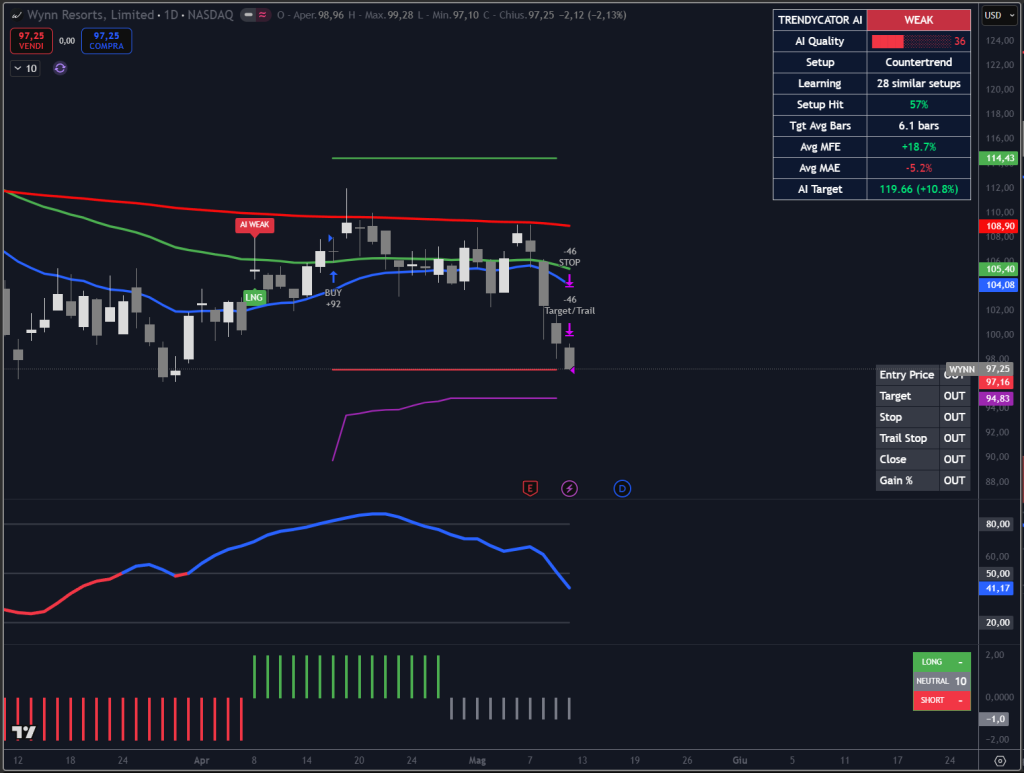The width and height of the screenshot is (1024, 773).
Task: Click the OUT value beside Stop
Action: click(x=954, y=417)
